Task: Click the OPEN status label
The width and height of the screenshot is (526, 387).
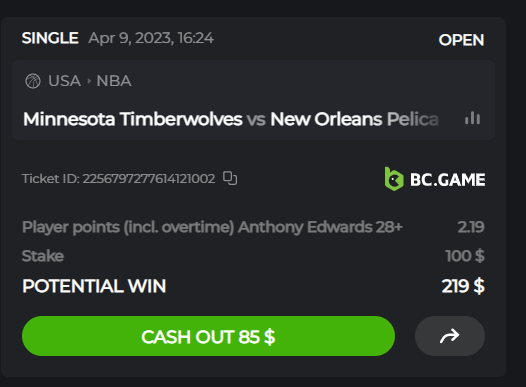Action: 461,40
